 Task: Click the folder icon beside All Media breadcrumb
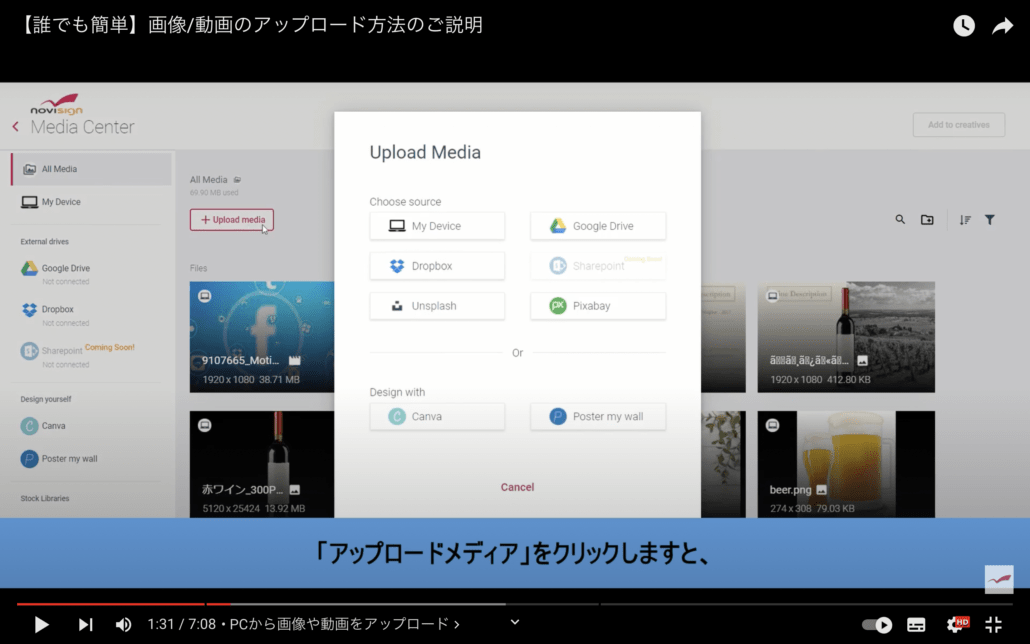[237, 179]
